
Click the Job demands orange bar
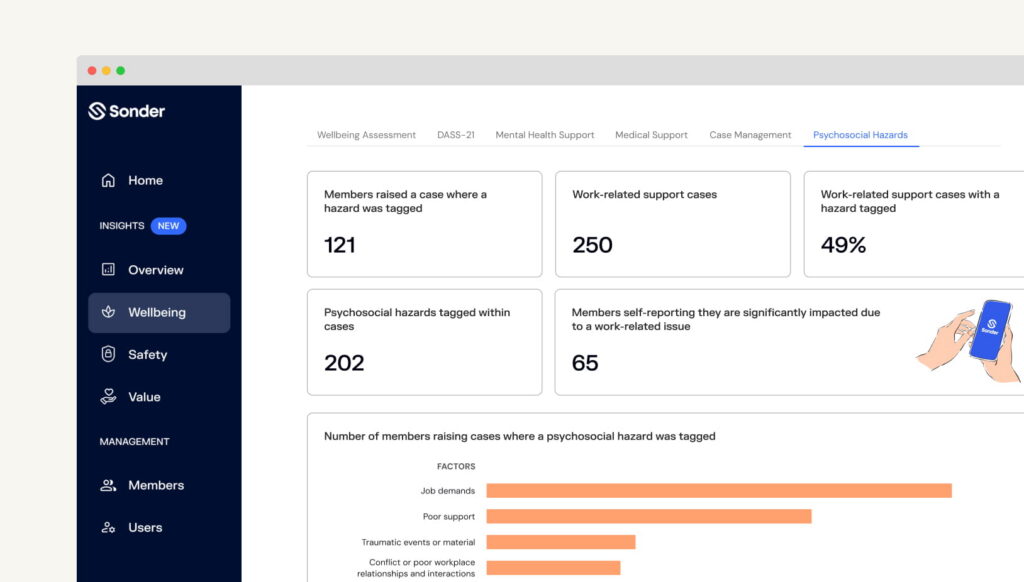(x=718, y=490)
